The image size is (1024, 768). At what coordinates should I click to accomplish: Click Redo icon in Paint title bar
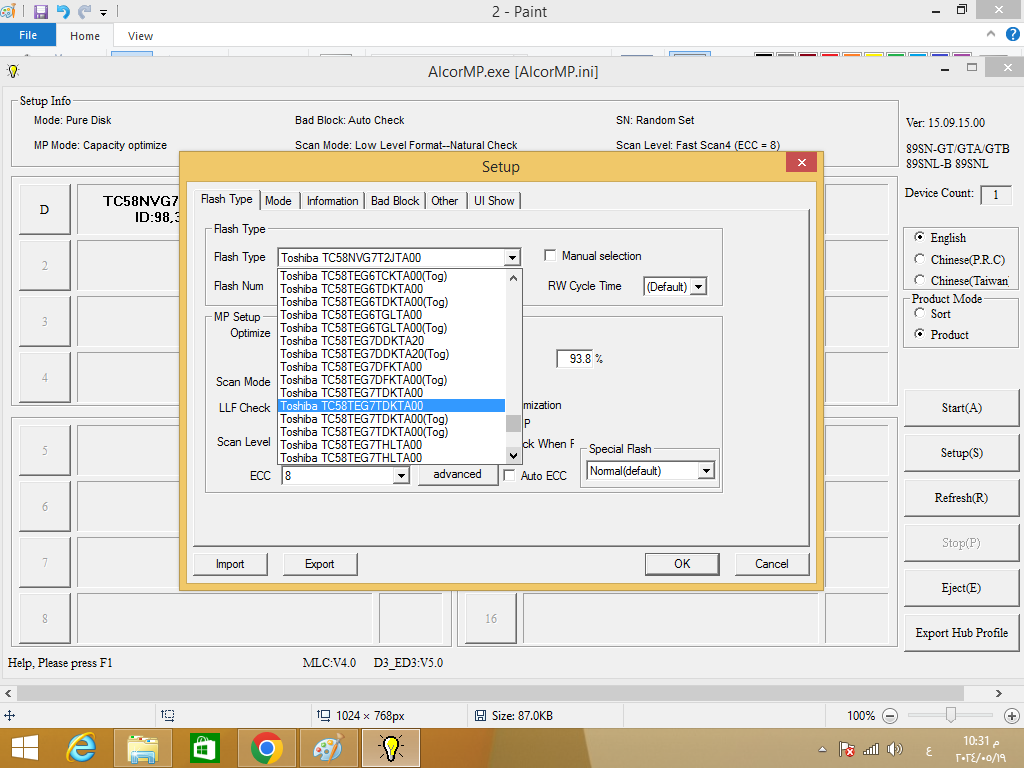tap(84, 11)
